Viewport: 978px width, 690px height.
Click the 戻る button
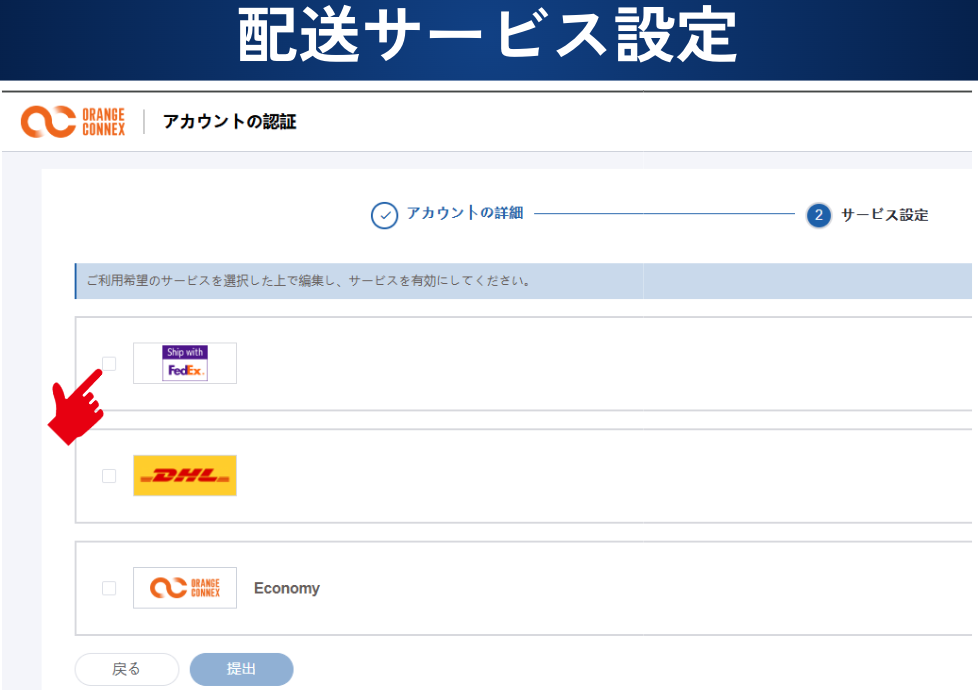click(127, 669)
